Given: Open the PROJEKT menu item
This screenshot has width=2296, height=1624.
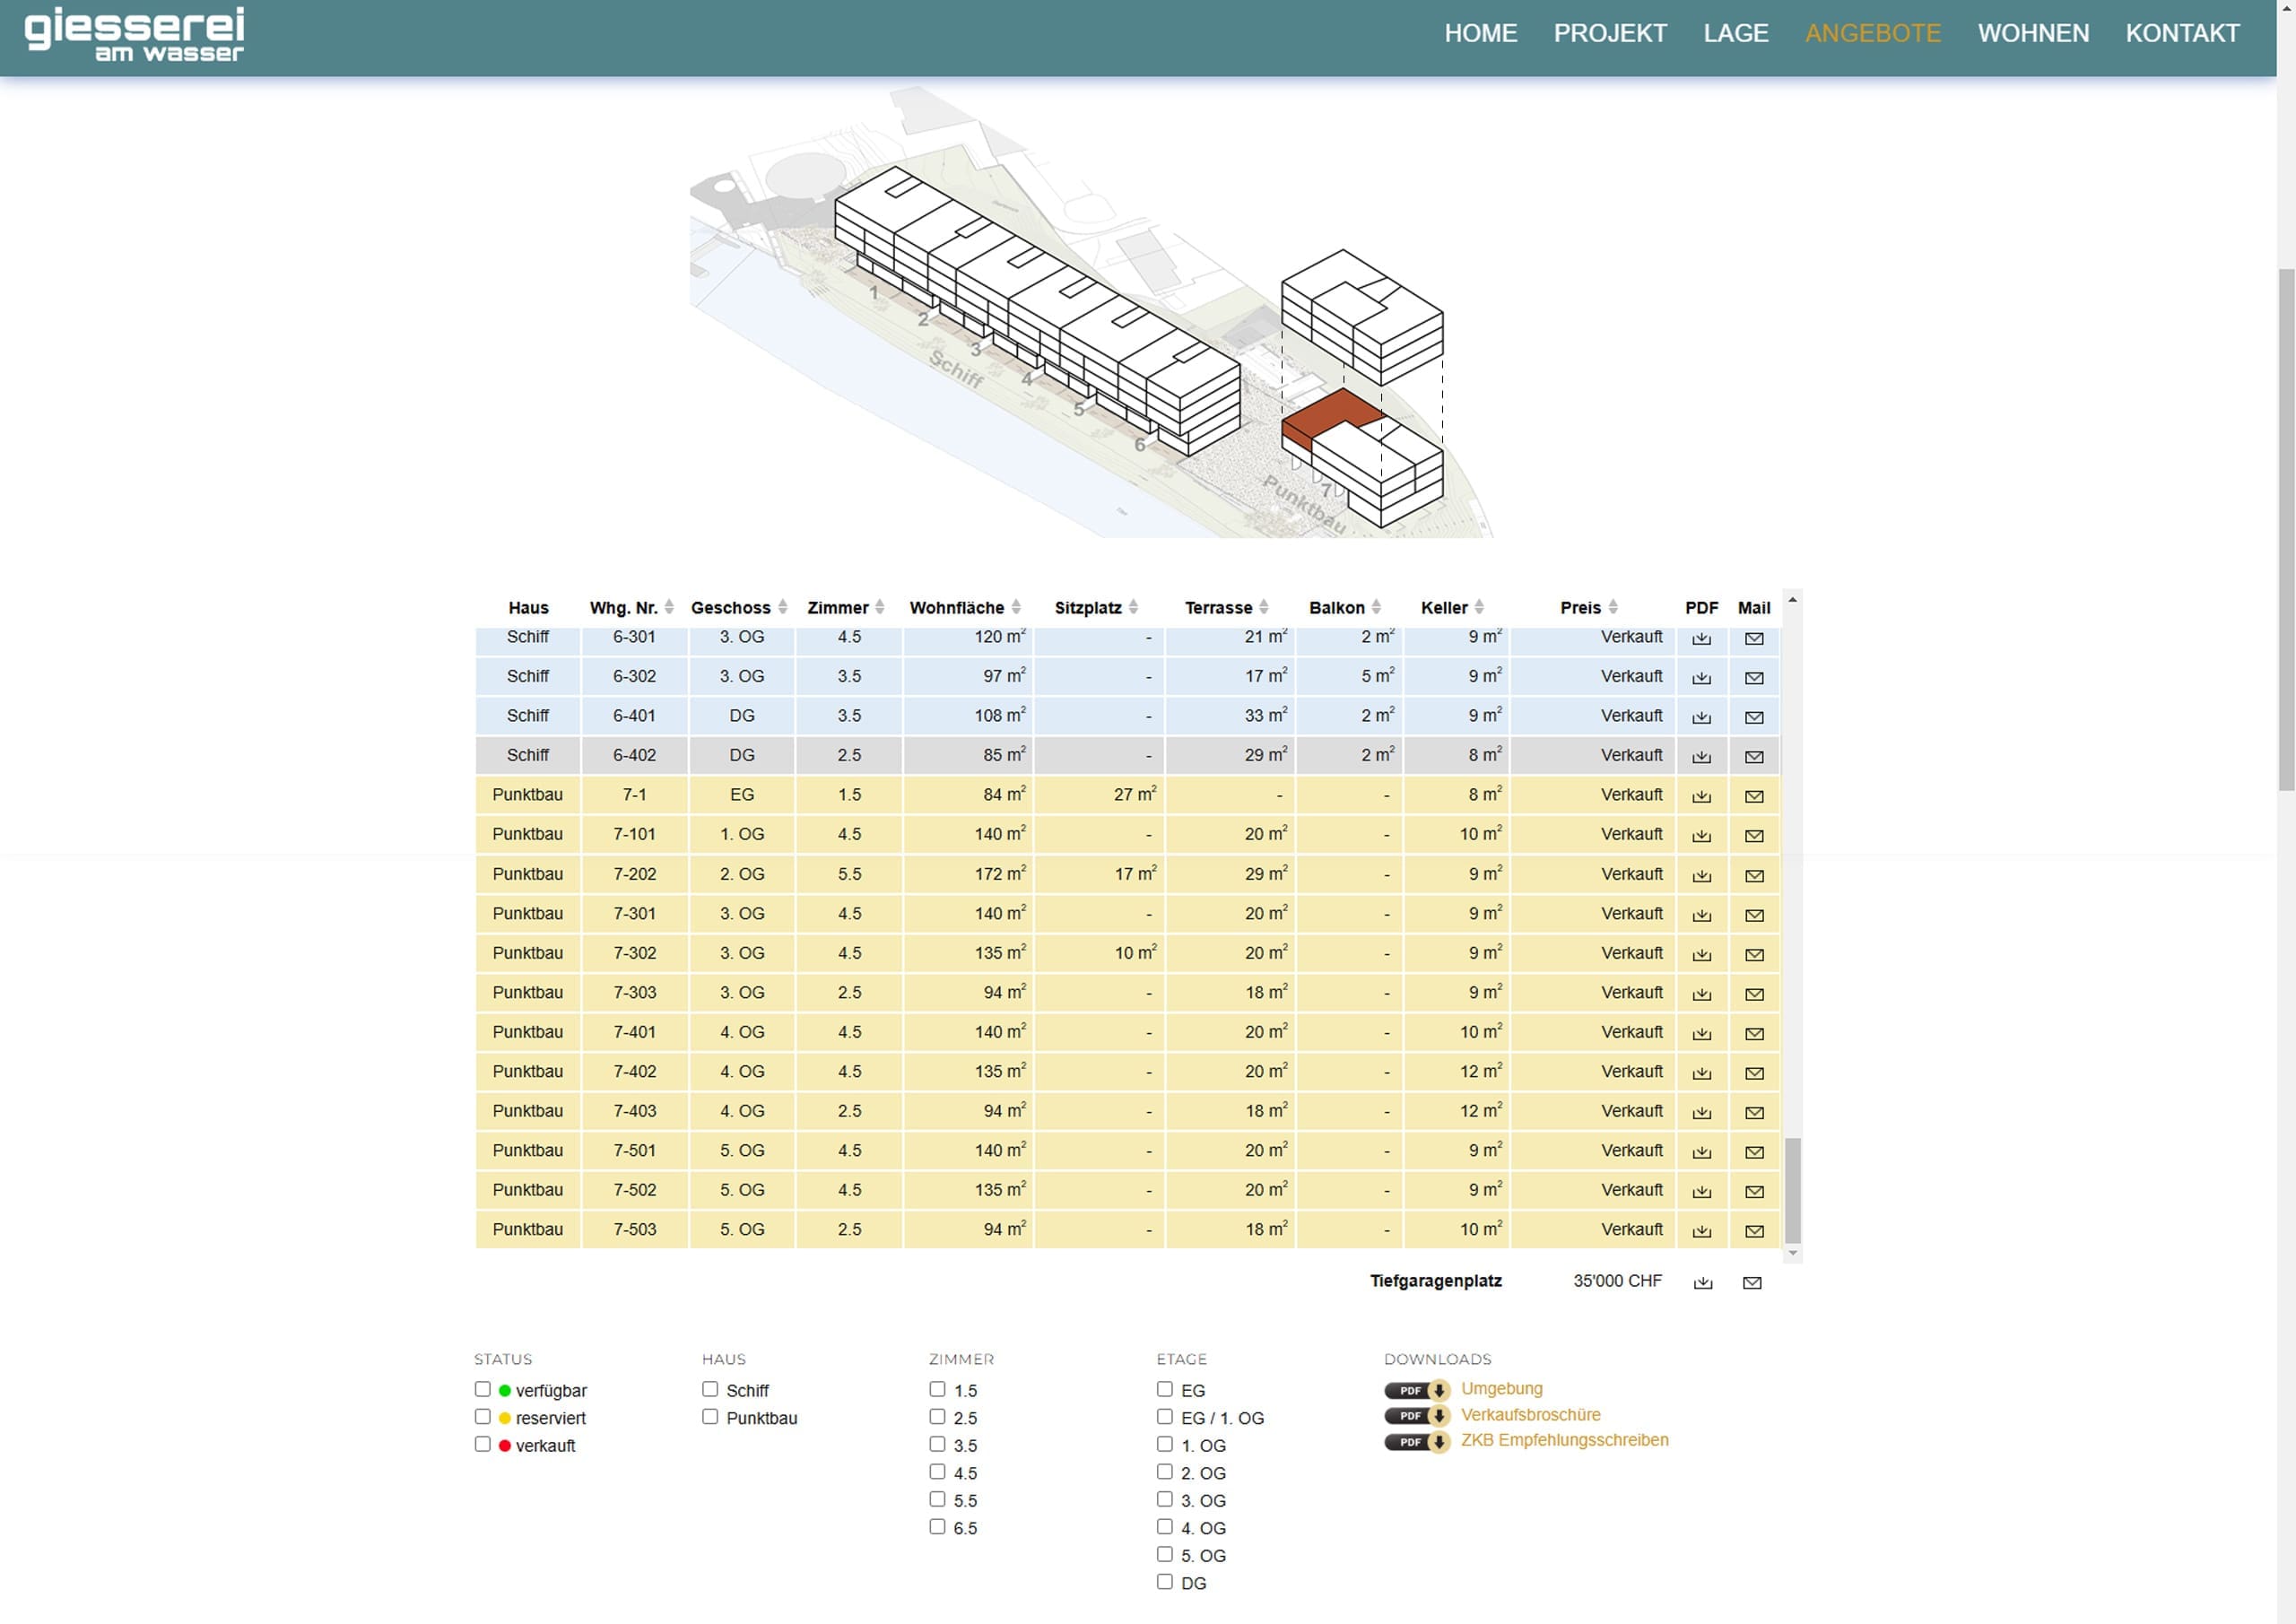Looking at the screenshot, I should [1610, 34].
